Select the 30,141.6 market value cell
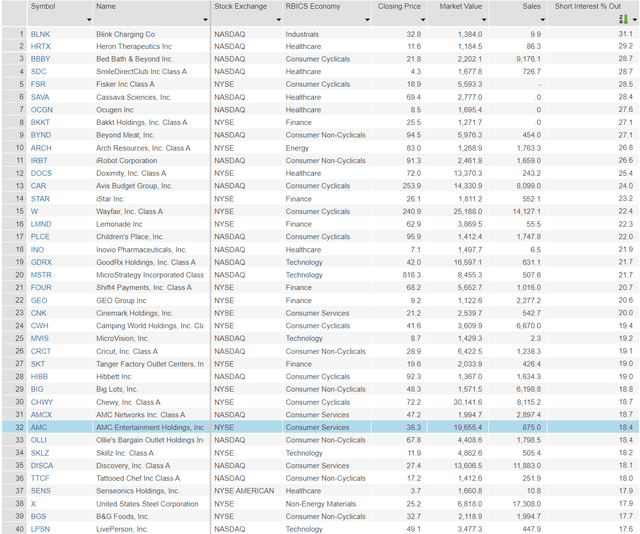640x534 pixels. (458, 402)
